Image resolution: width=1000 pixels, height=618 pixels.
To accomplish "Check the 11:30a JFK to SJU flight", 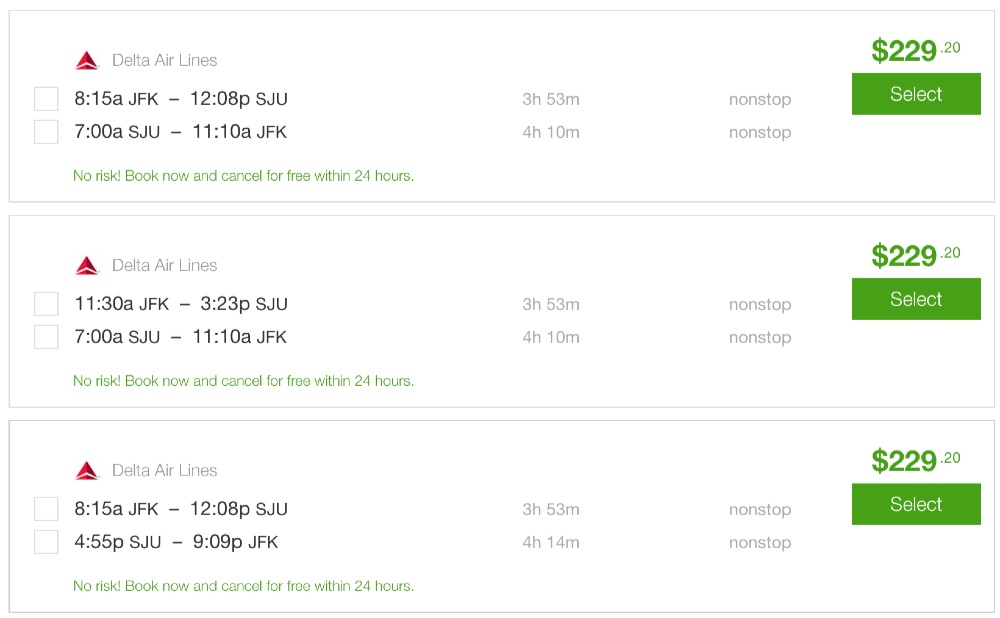I will (46, 304).
